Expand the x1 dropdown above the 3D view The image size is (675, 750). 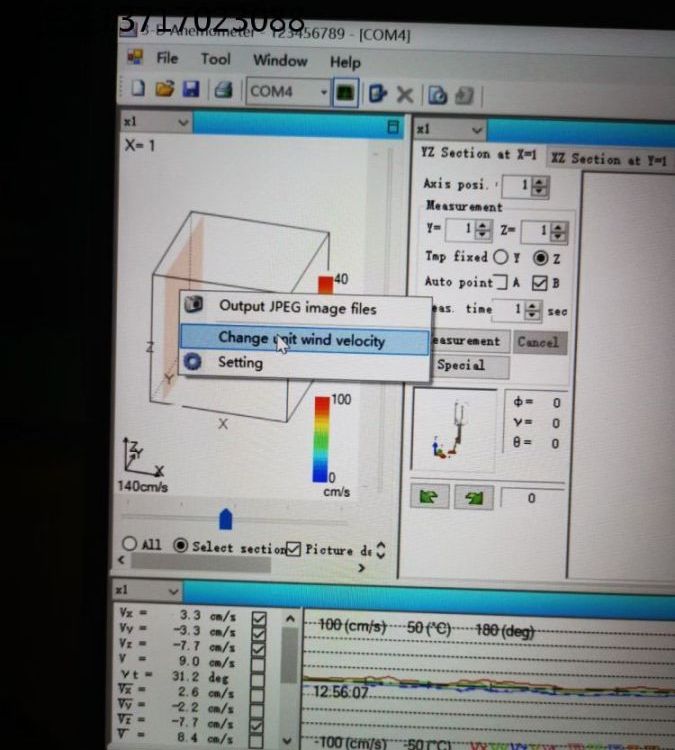183,121
